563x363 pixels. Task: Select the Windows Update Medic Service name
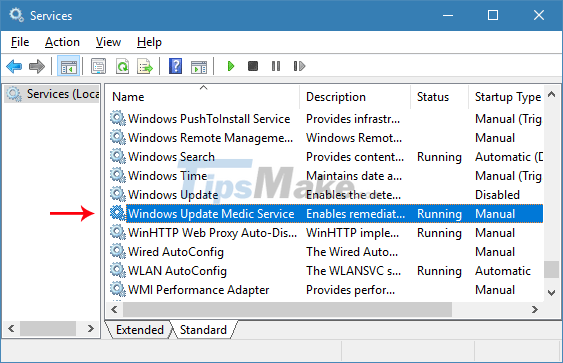point(211,214)
